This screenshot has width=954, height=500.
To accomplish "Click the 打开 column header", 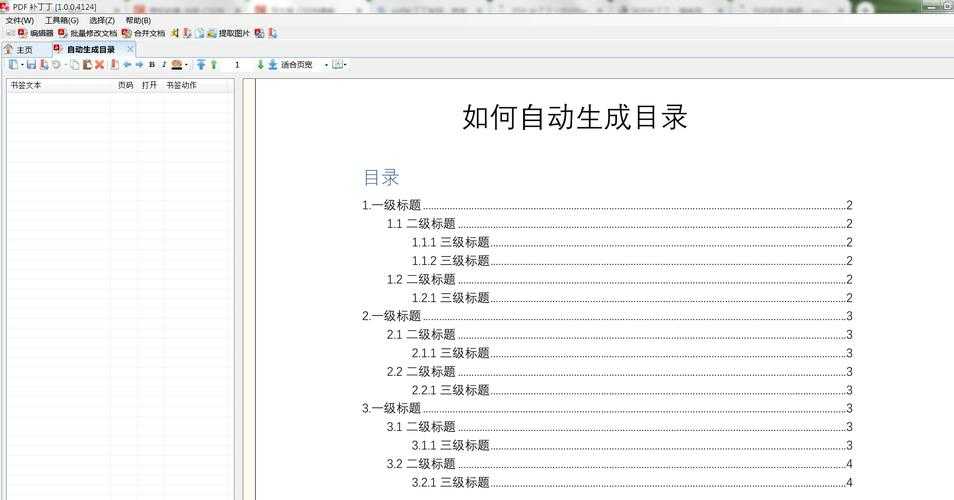I will point(149,85).
